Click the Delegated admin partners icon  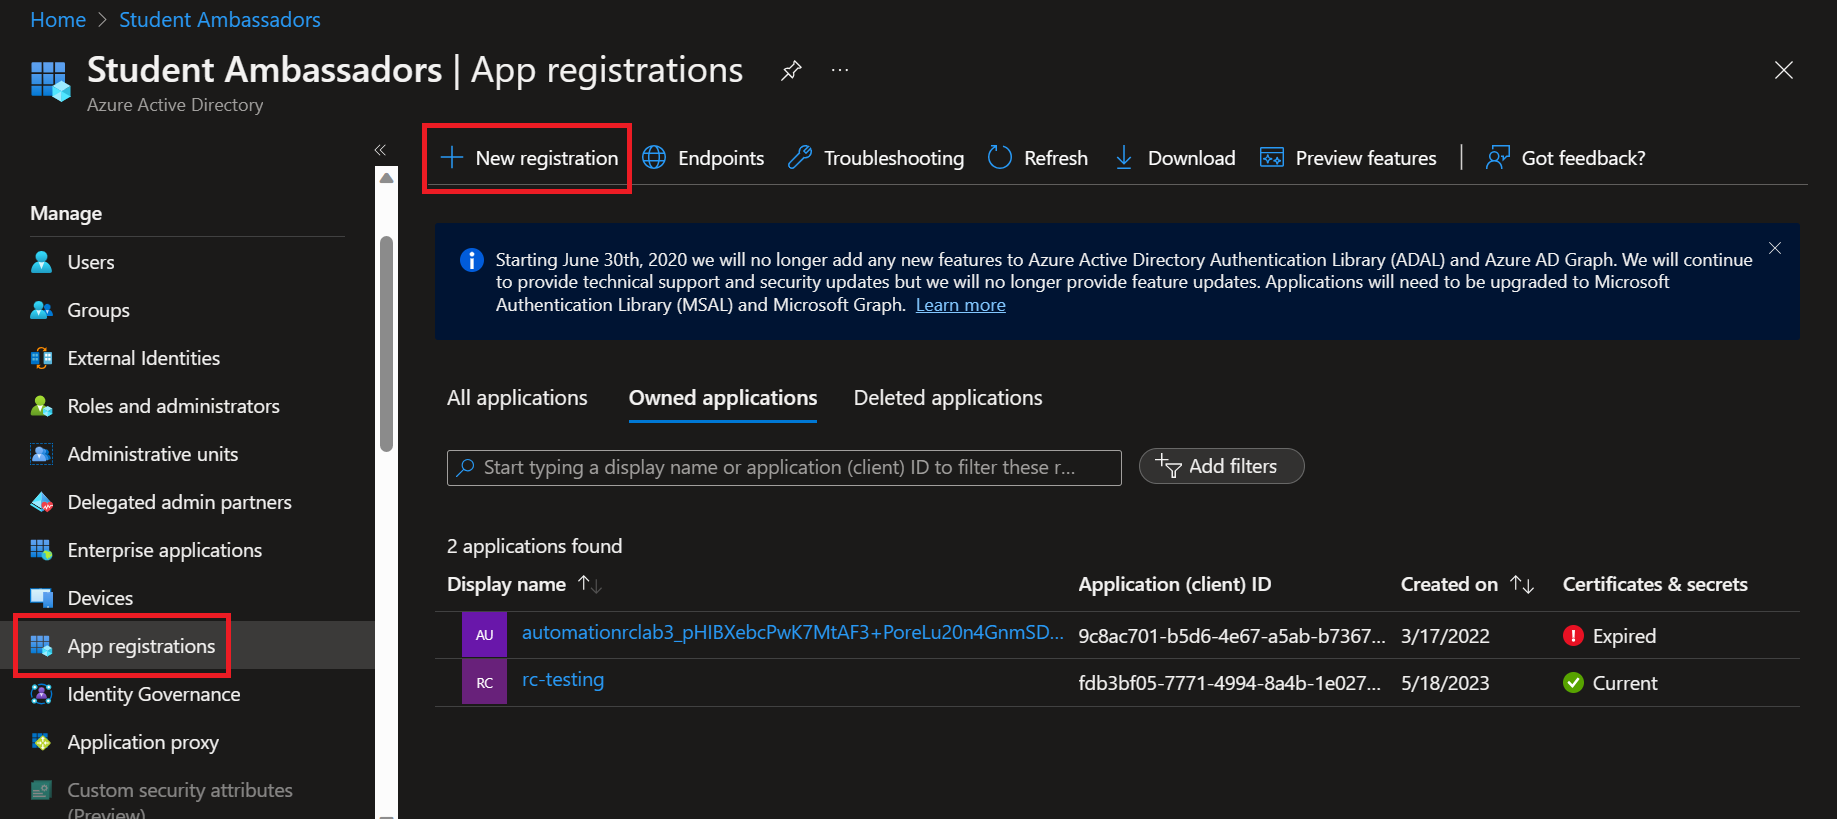[42, 502]
